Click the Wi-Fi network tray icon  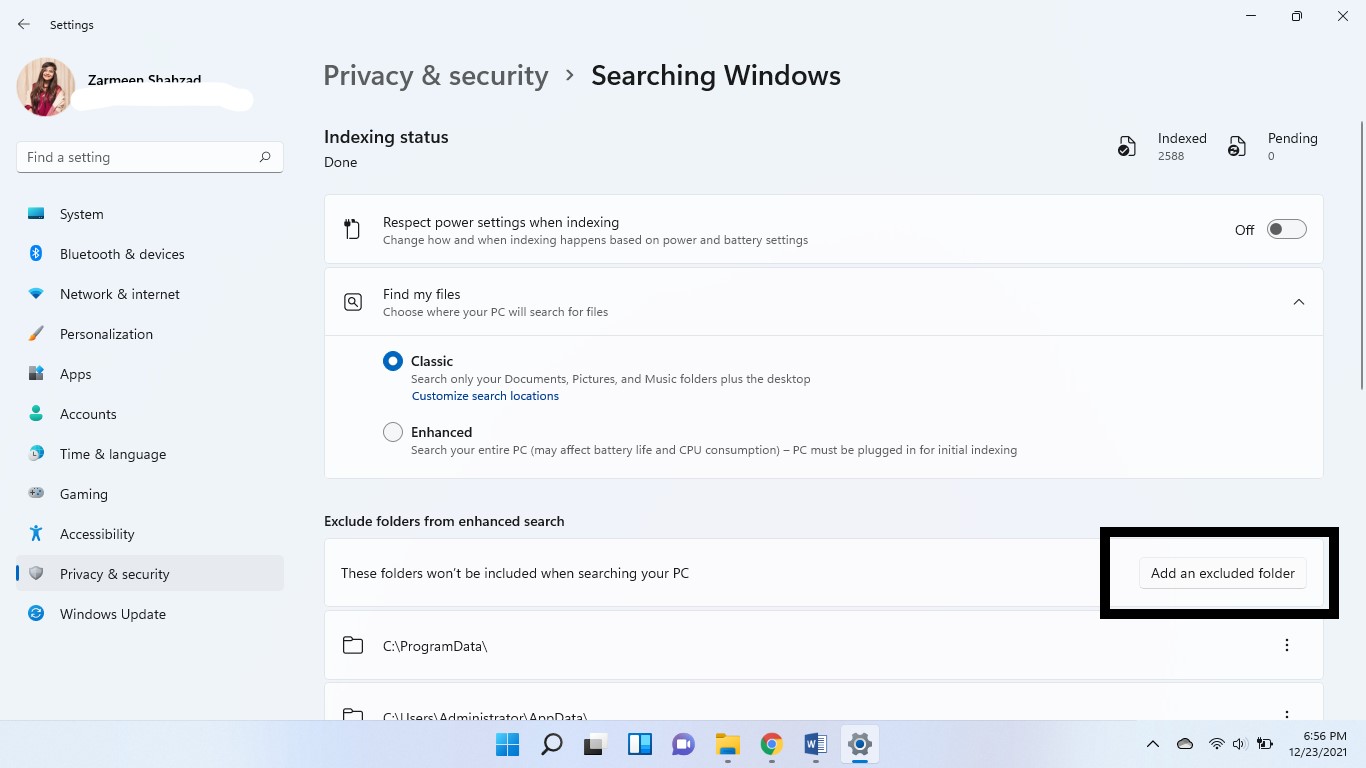tap(1217, 744)
